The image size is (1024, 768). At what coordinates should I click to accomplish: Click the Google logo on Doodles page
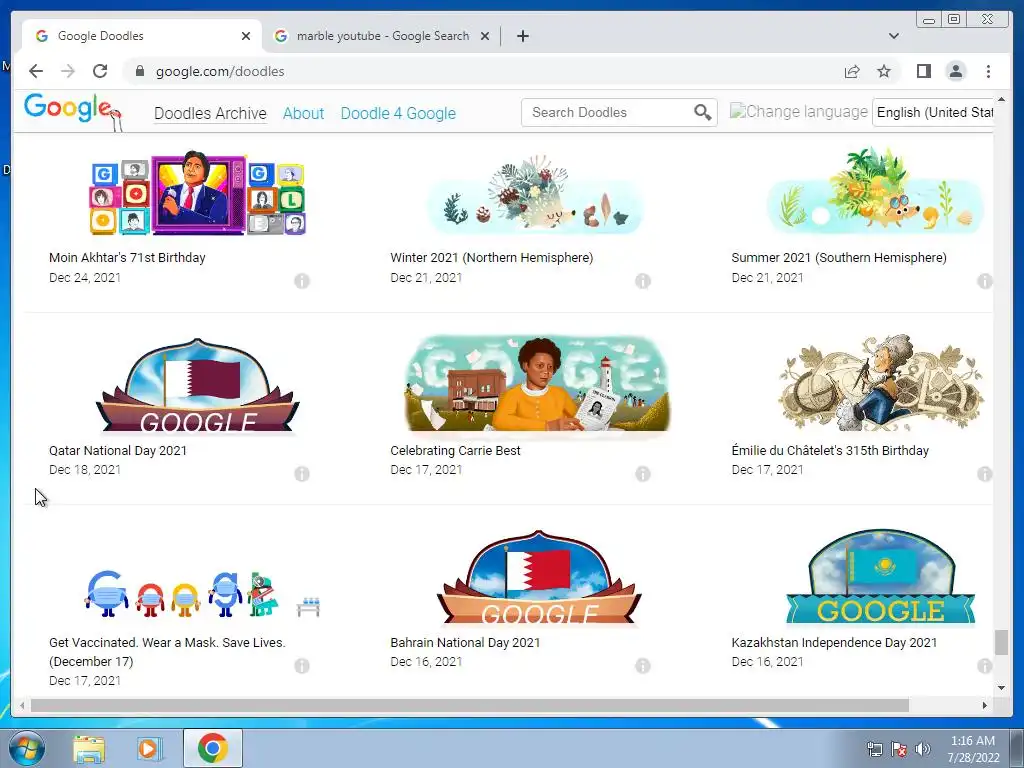coord(71,110)
